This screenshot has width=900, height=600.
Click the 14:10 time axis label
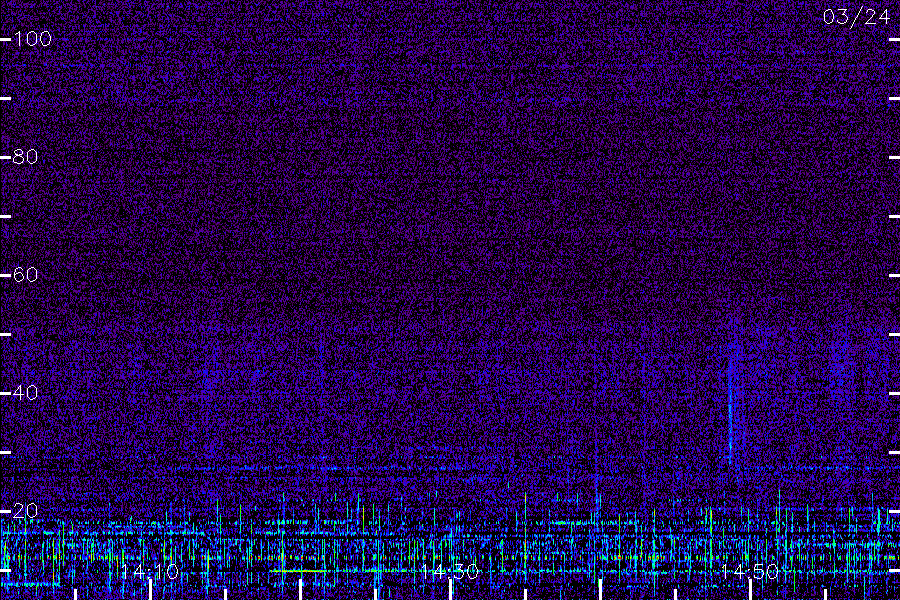coord(150,571)
